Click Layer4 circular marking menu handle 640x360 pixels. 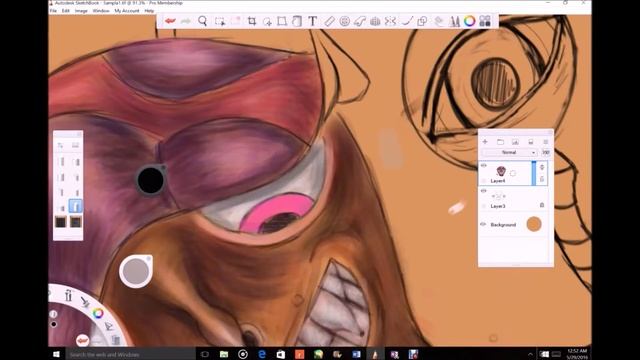tap(513, 173)
